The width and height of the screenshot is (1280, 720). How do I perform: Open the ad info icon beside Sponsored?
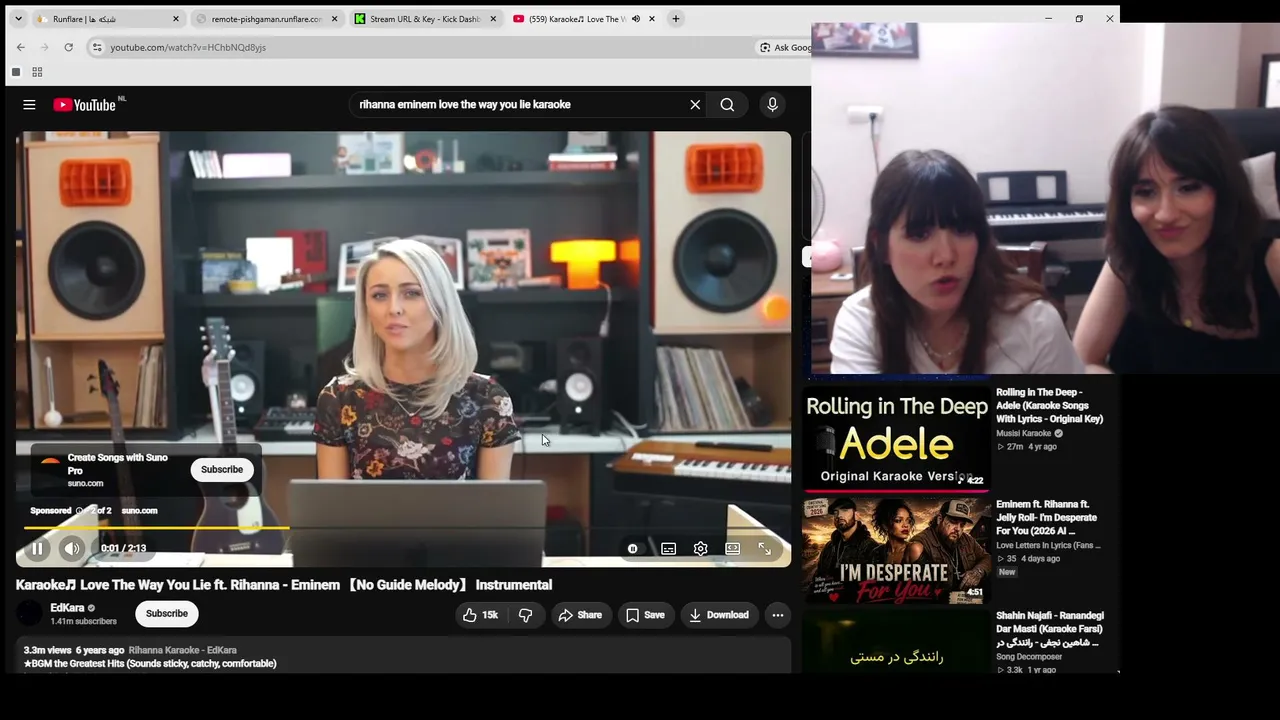[x=80, y=511]
